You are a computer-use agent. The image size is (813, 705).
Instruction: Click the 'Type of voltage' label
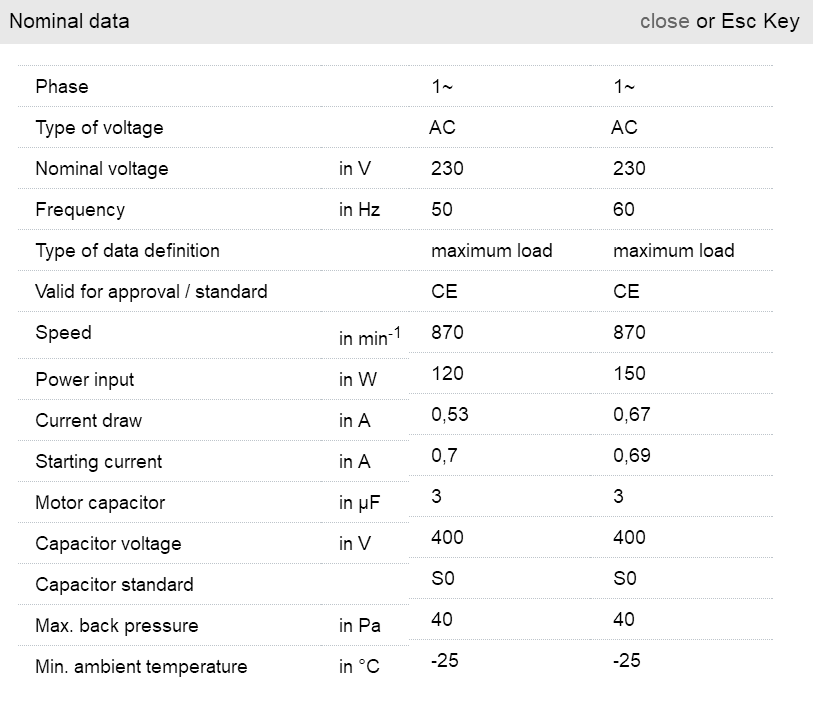99,128
